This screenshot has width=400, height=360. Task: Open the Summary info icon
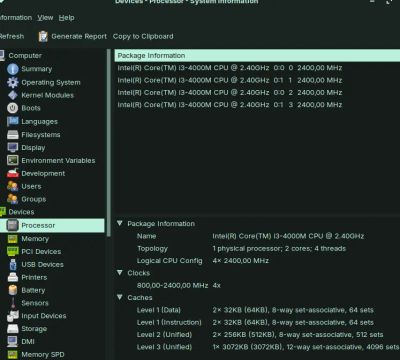[x=13, y=69]
